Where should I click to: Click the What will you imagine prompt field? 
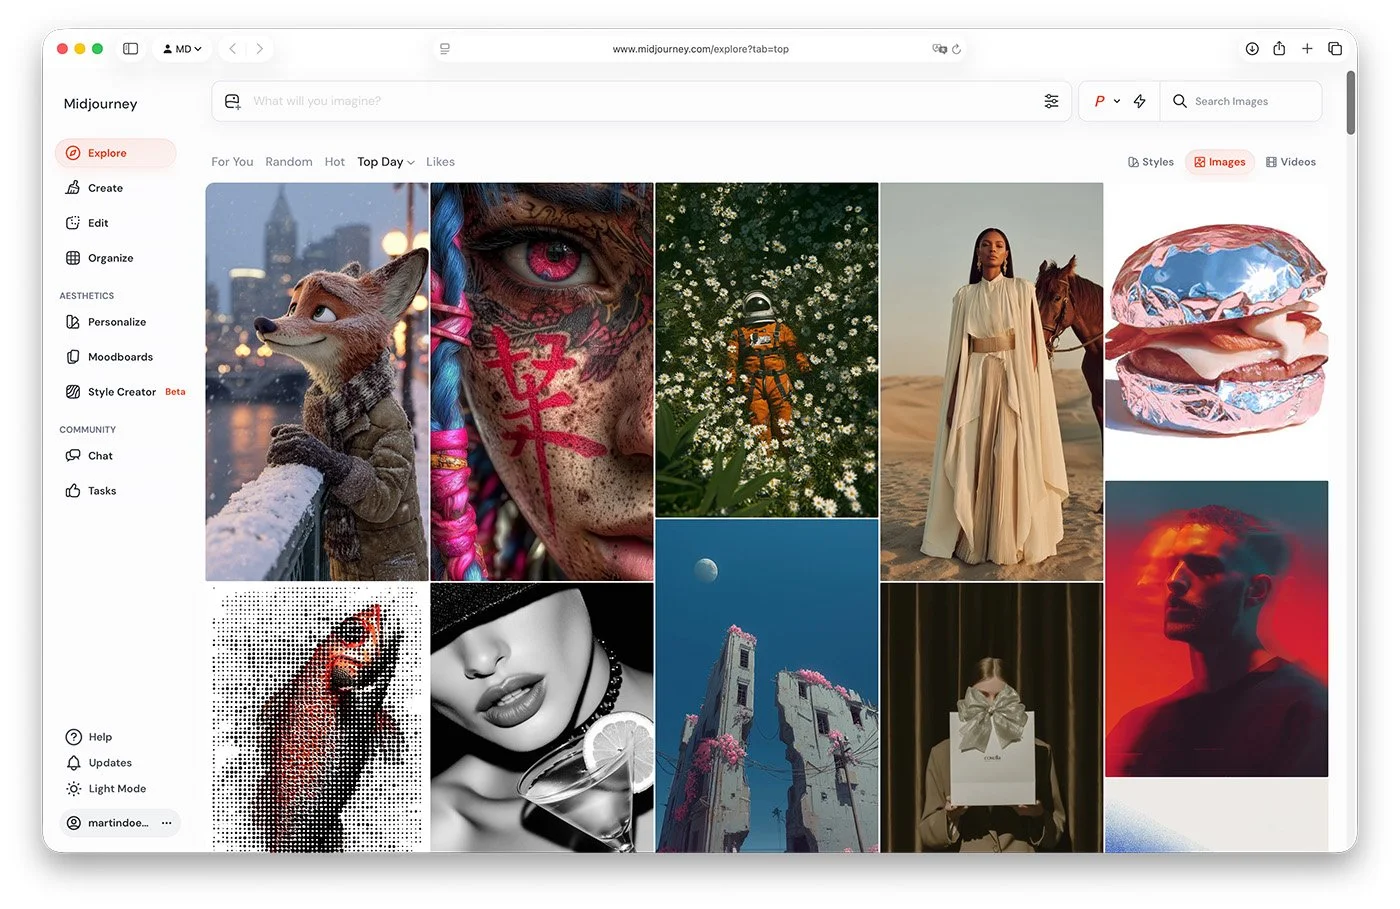pyautogui.click(x=640, y=101)
